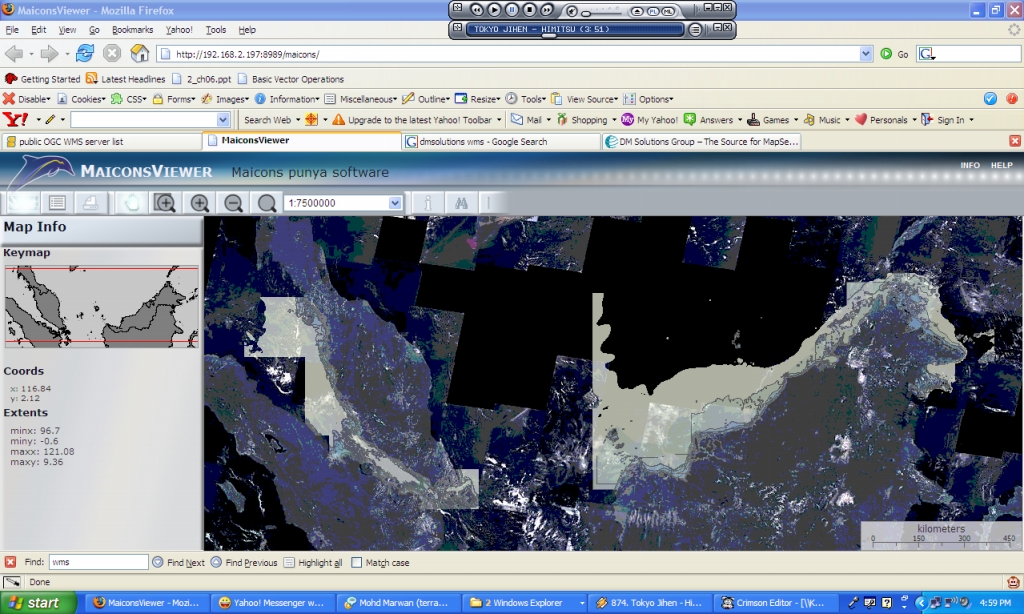Open the CSS dropdown

129,99
